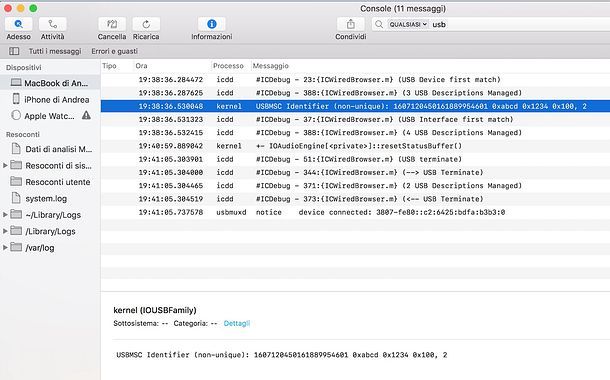
Task: Expand the /Library/Logs disclosure triangle
Action: 5,231
